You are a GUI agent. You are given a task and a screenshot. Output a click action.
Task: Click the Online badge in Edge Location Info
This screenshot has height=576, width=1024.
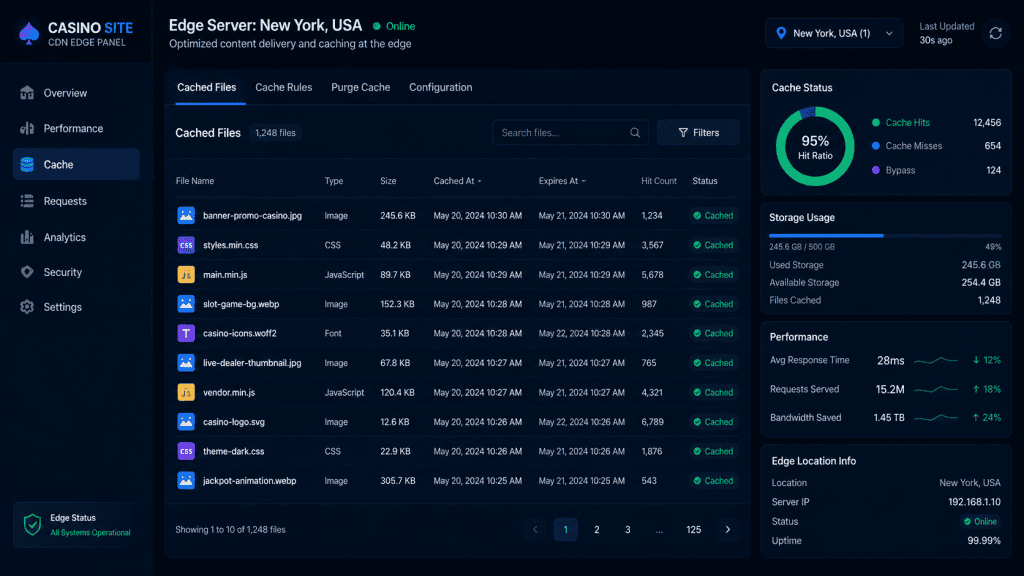(x=980, y=522)
